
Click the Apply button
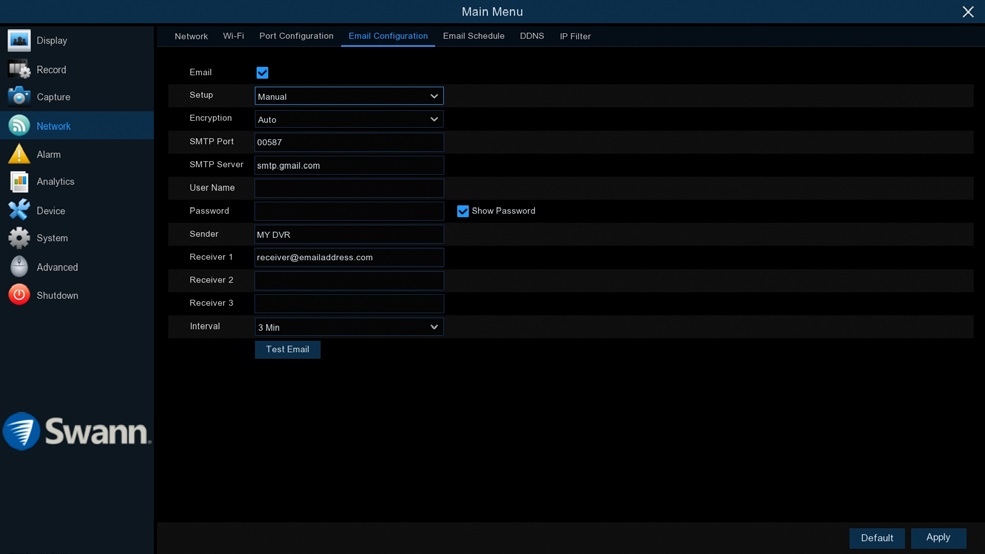(937, 538)
